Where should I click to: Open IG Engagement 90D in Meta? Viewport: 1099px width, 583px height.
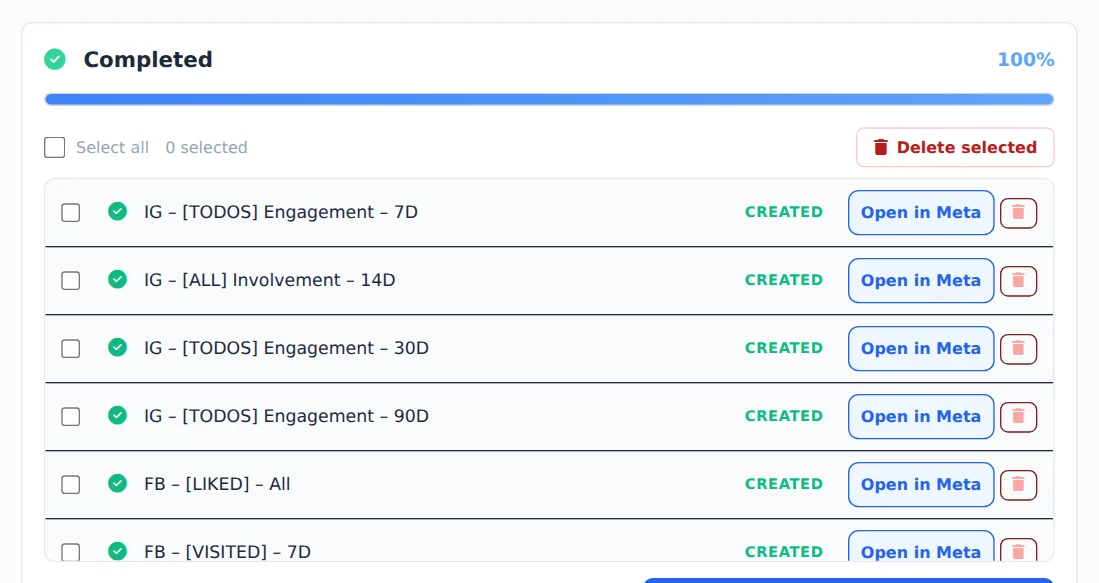[921, 416]
